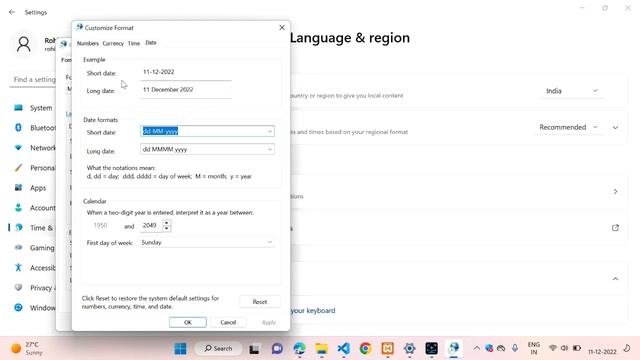Close the Customize Format dialog
Image resolution: width=640 pixels, height=360 pixels.
[x=282, y=27]
